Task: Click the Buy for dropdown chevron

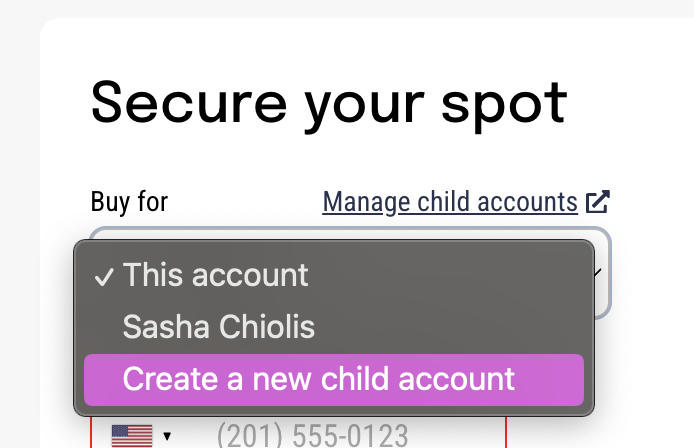Action: coord(598,273)
